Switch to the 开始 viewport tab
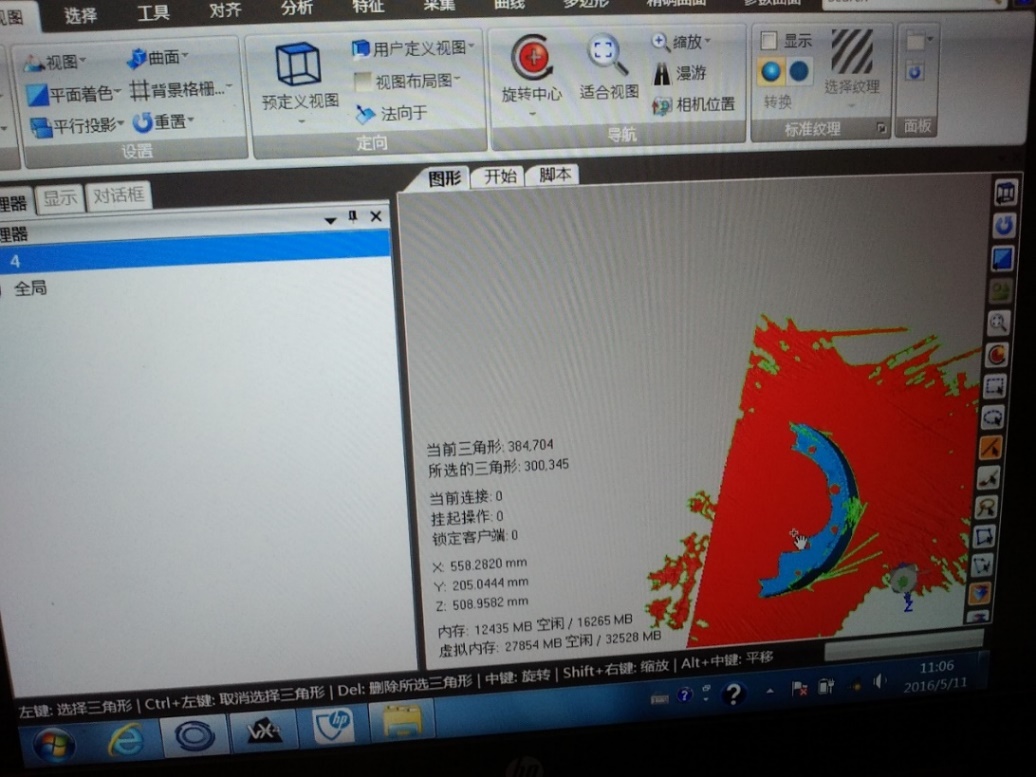Viewport: 1036px width, 777px height. (500, 176)
